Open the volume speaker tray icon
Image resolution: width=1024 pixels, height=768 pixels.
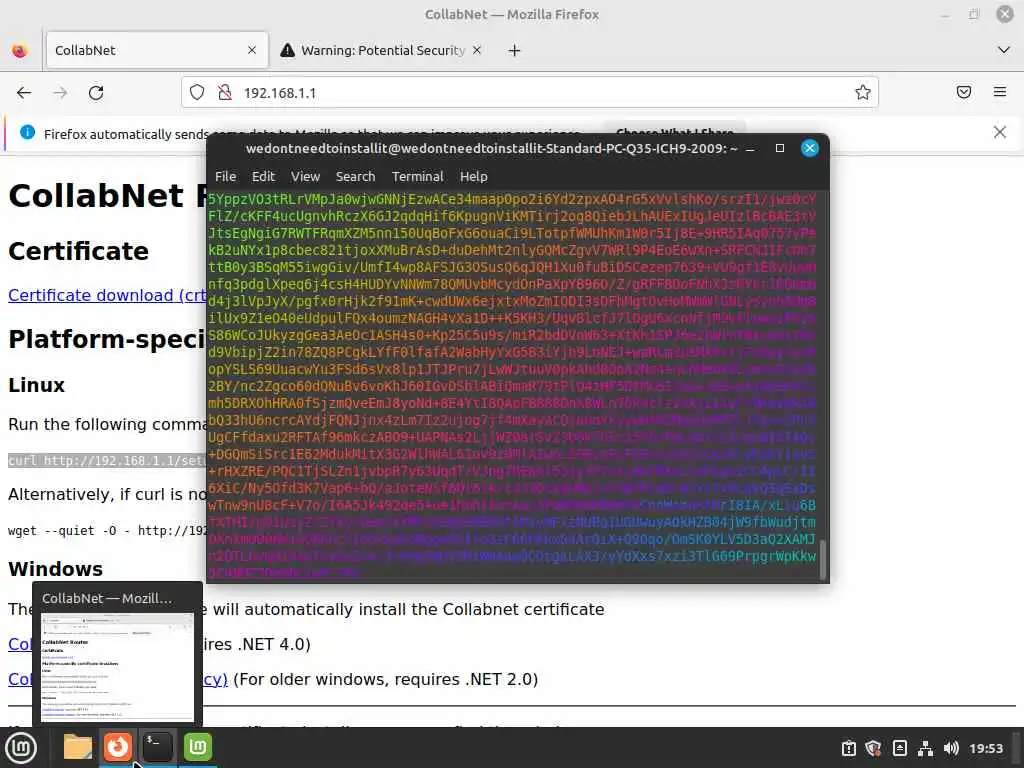click(952, 748)
